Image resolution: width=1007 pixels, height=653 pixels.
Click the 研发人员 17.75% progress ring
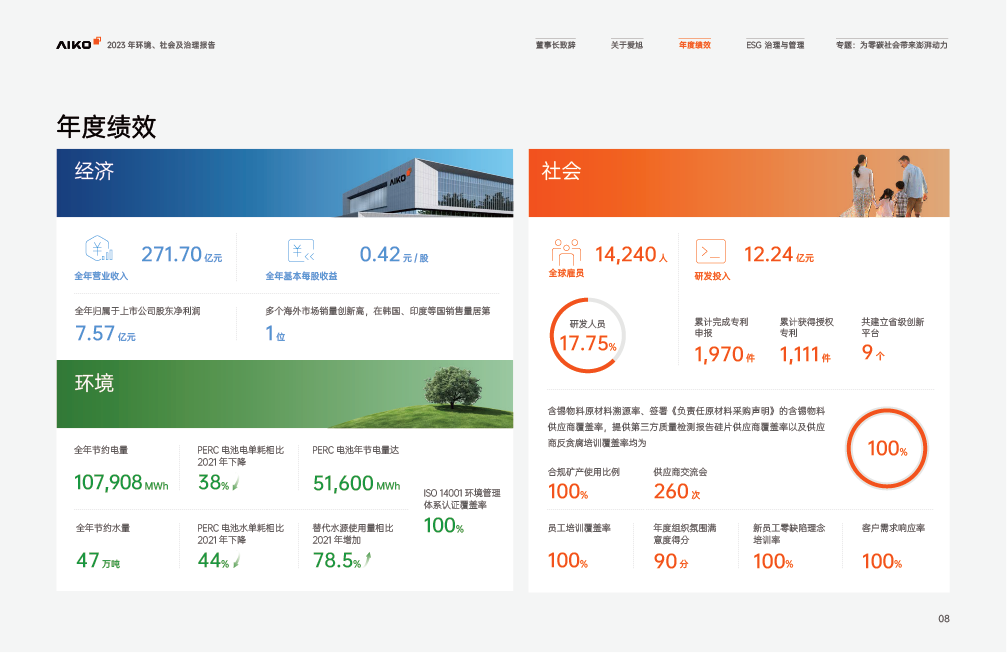587,336
